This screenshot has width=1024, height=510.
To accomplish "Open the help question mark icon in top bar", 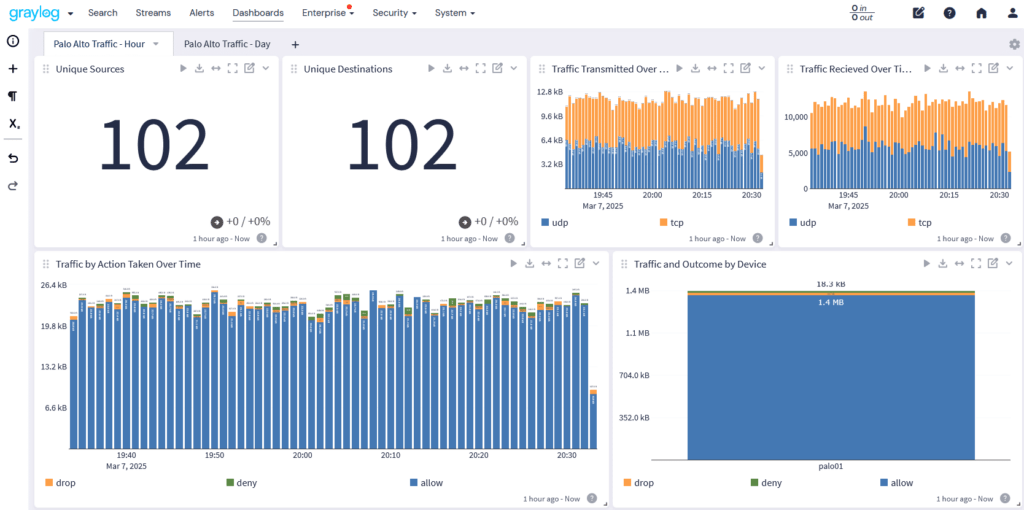I will click(x=949, y=13).
